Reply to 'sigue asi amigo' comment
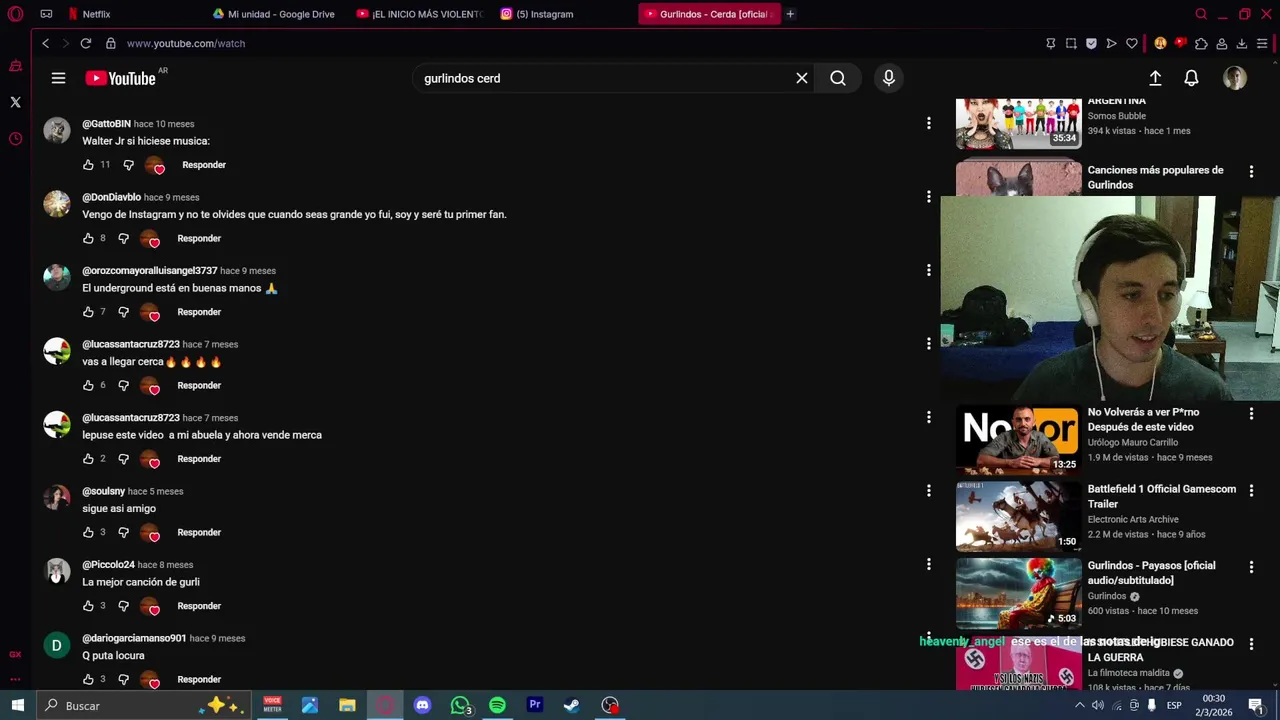This screenshot has width=1280, height=720. 199,532
